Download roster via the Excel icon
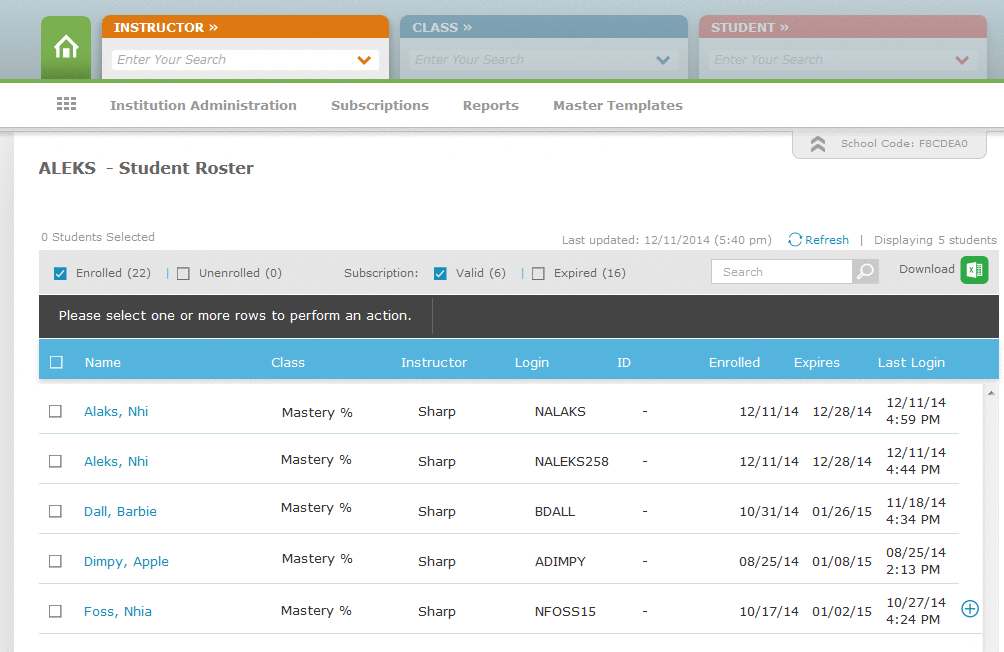This screenshot has height=652, width=1004. (x=974, y=270)
